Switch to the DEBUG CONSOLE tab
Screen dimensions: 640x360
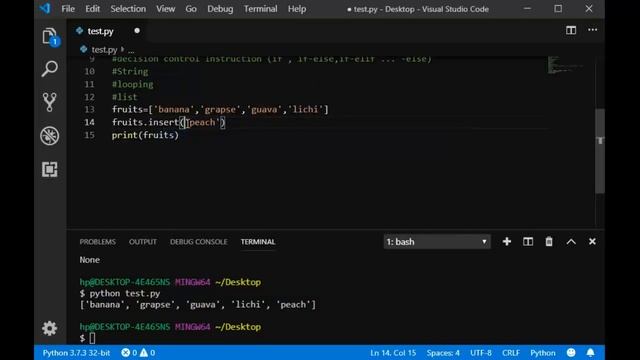point(198,242)
